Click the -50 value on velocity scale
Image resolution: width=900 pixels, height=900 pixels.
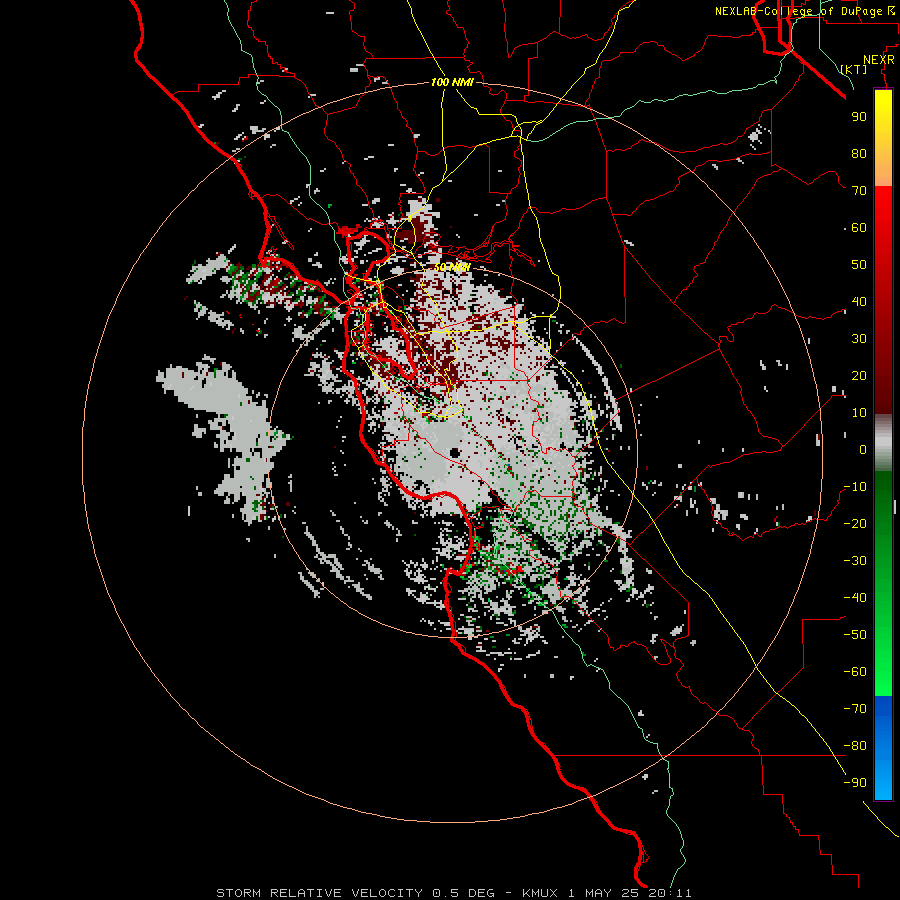(855, 635)
